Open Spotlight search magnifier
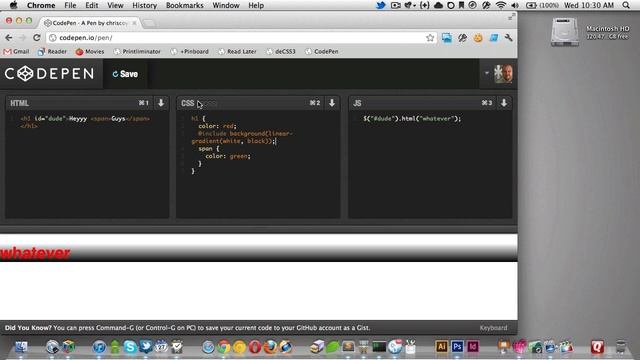Image resolution: width=640 pixels, height=360 pixels. 626,5
